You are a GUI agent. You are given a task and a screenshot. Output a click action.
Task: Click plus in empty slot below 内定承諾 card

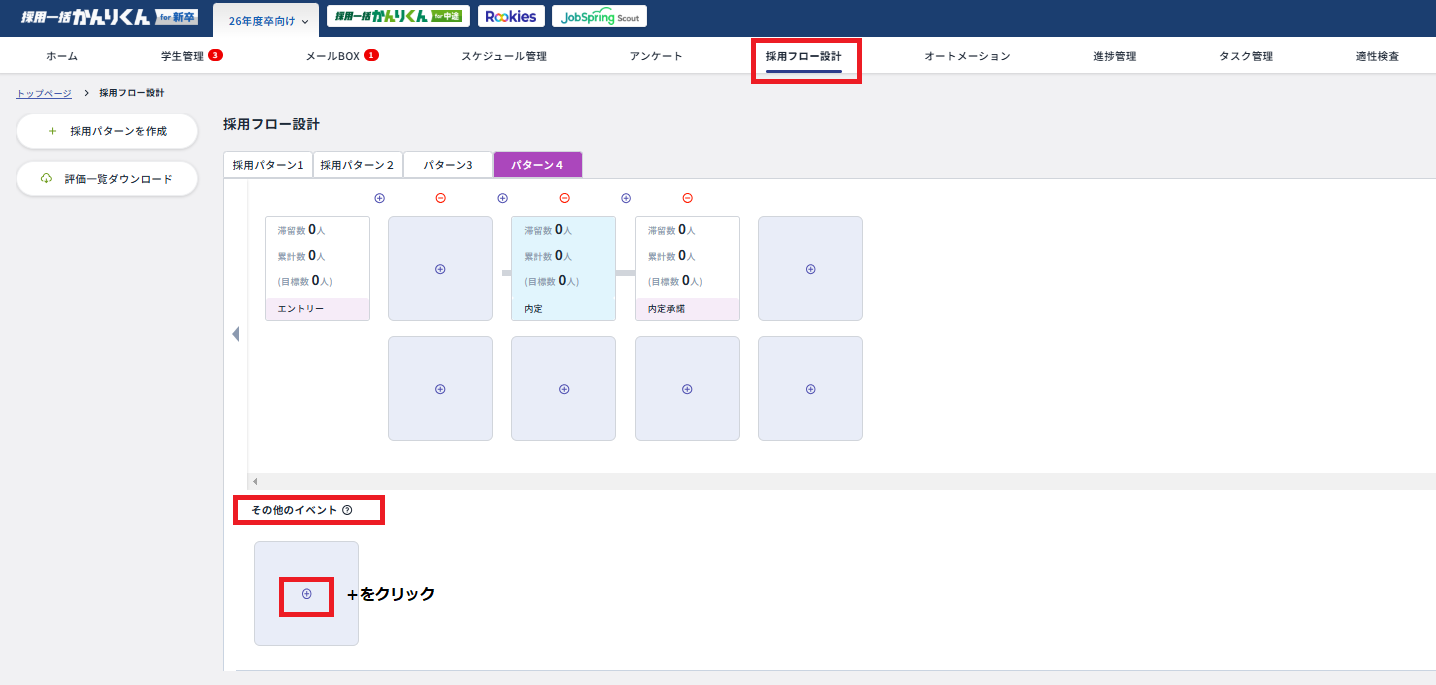point(687,389)
